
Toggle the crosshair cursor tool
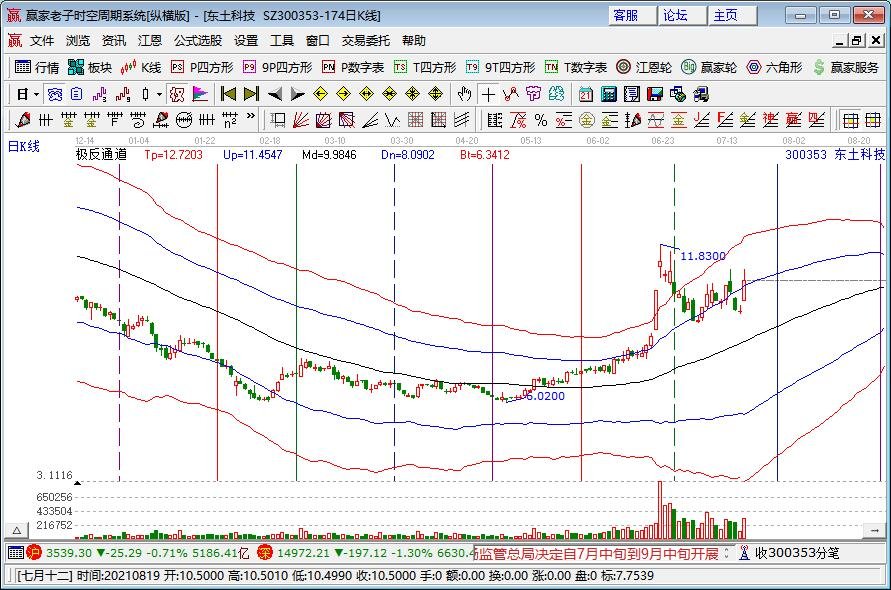488,94
